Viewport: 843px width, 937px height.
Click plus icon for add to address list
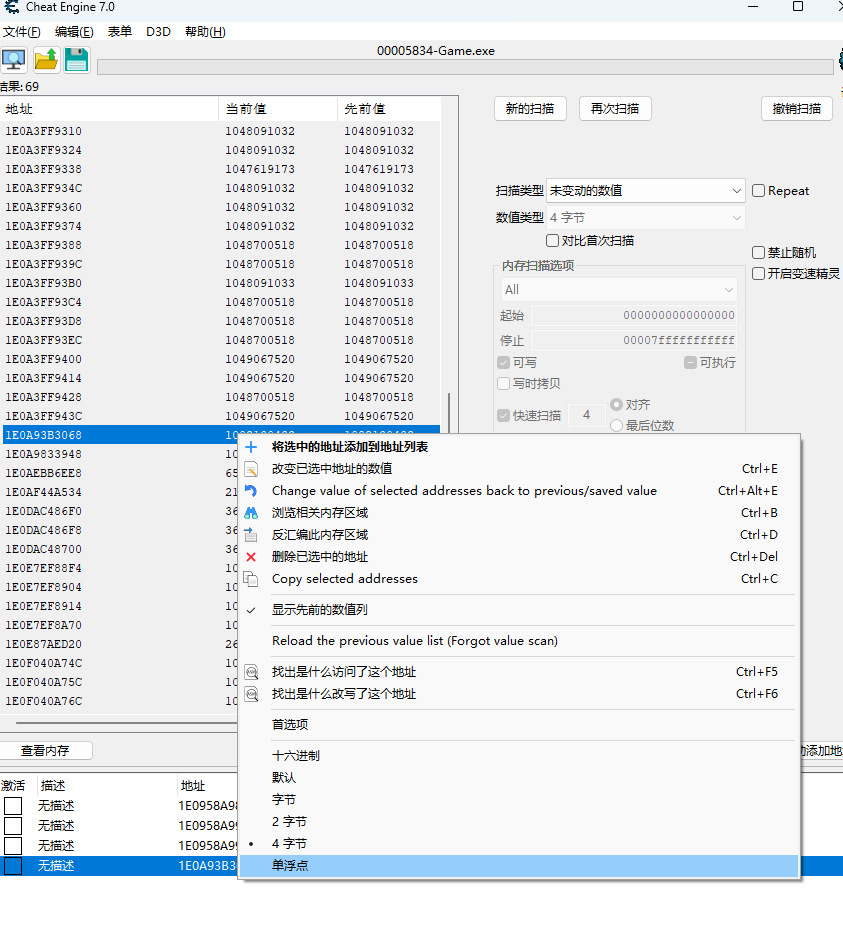point(252,447)
